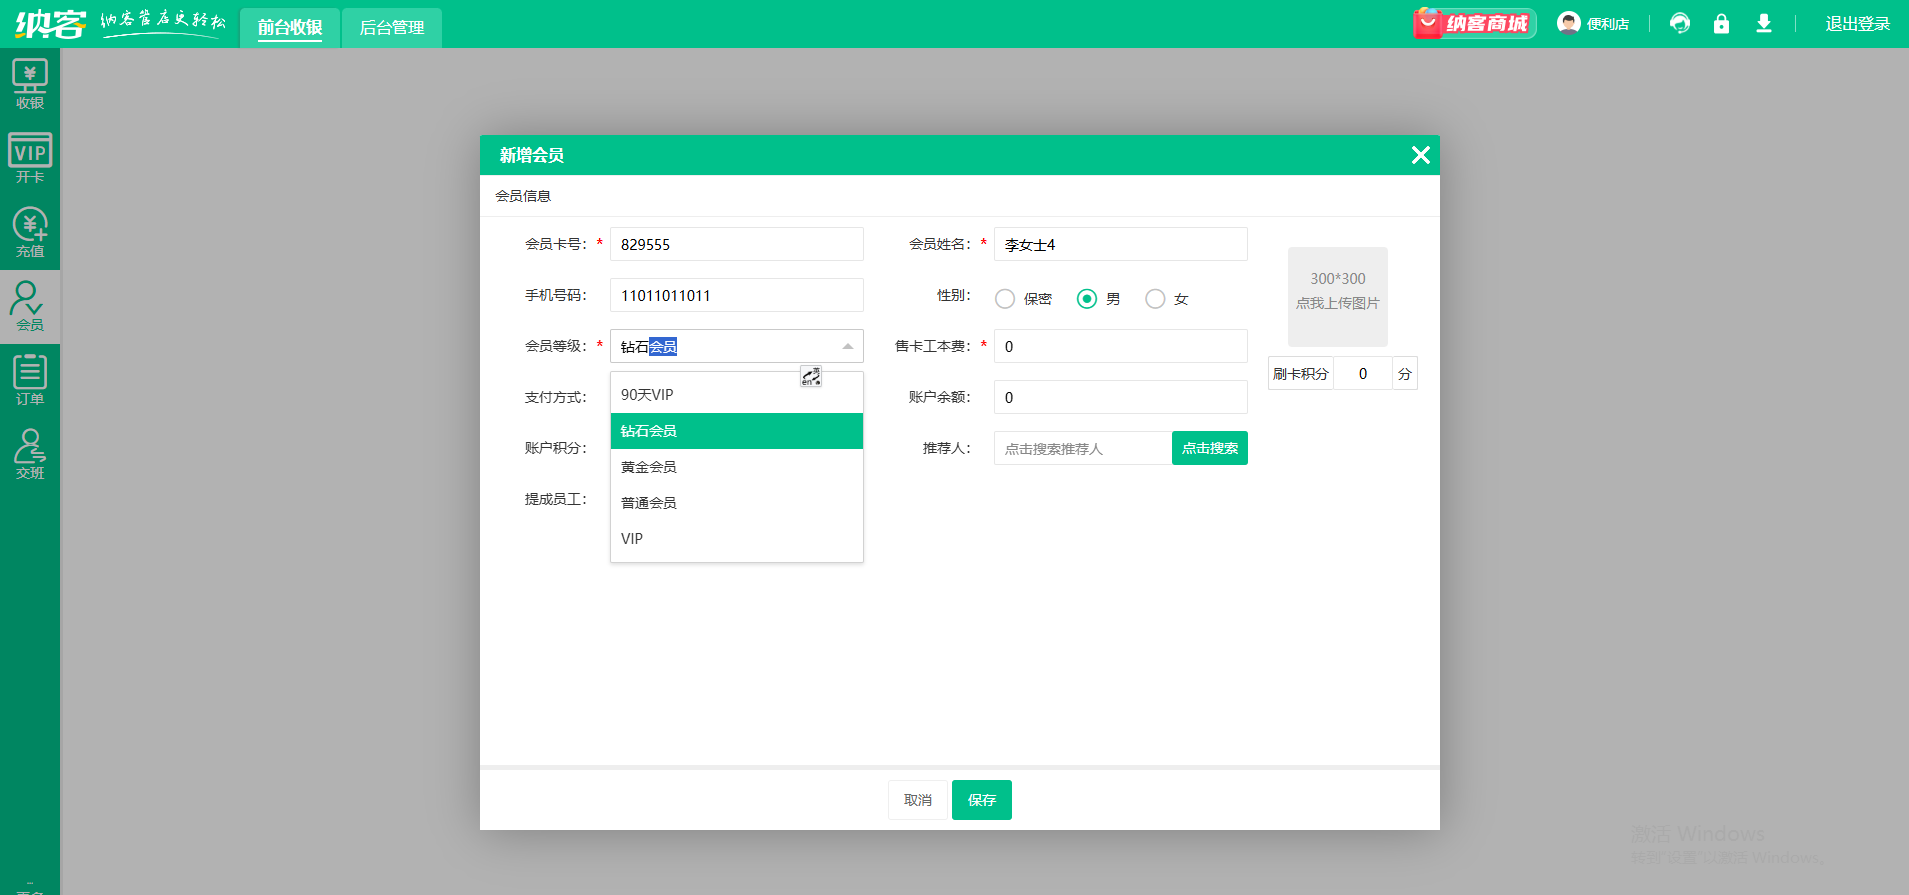The image size is (1909, 895).
Task: Switch to the 后台管理 tab
Action: coord(392,28)
